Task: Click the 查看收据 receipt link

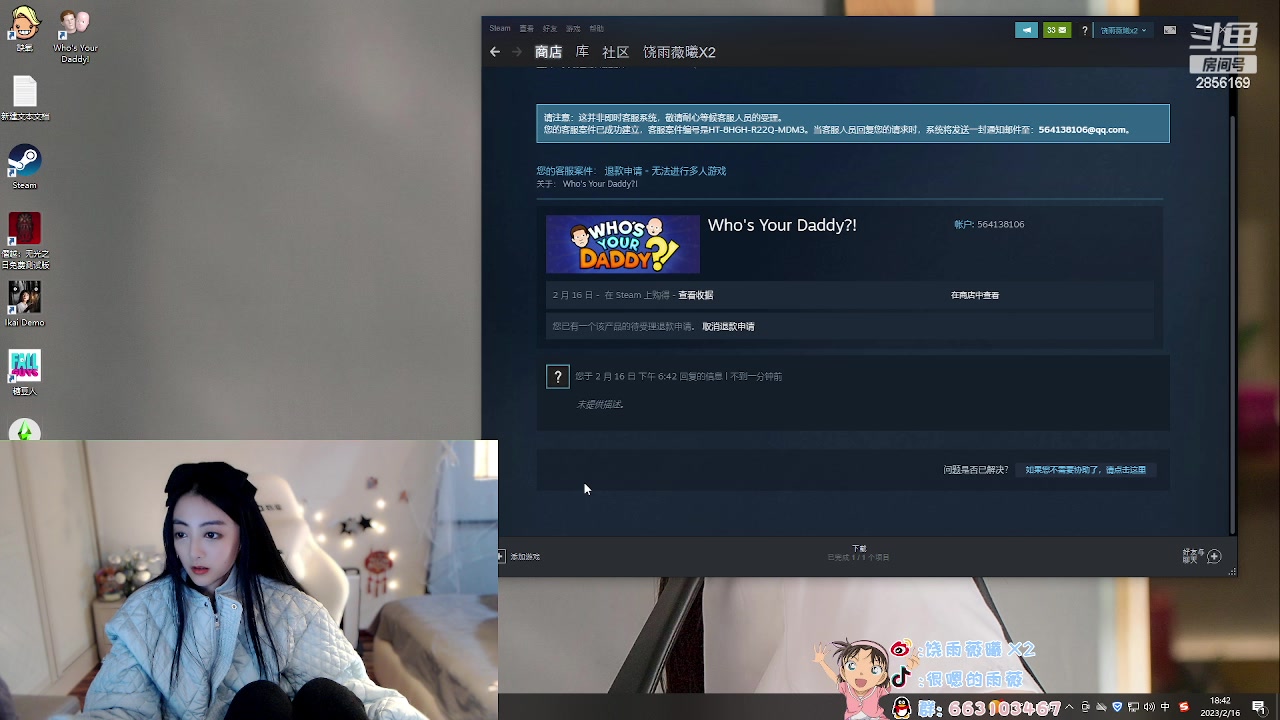Action: (x=696, y=295)
